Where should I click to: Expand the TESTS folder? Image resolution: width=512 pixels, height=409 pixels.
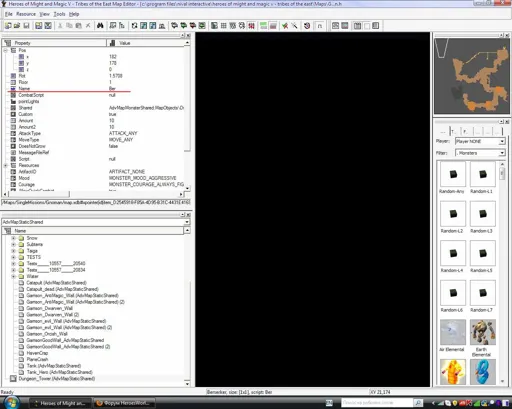point(13,257)
